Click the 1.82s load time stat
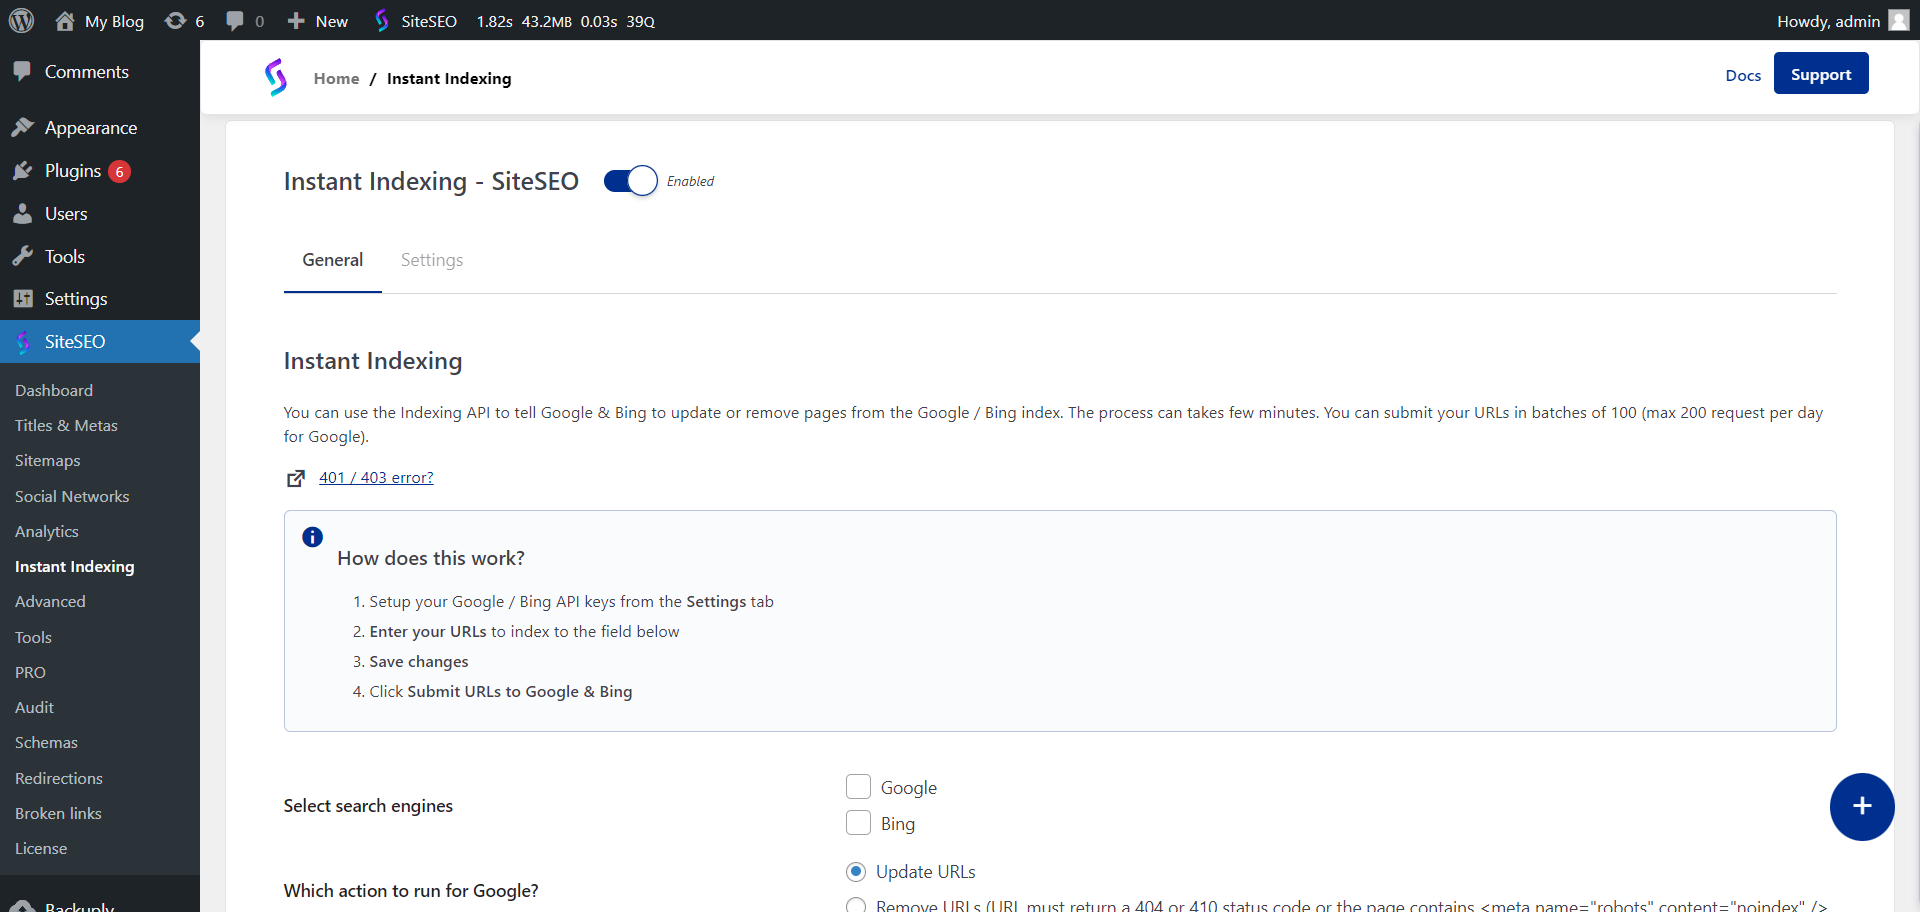The image size is (1920, 912). tap(494, 21)
